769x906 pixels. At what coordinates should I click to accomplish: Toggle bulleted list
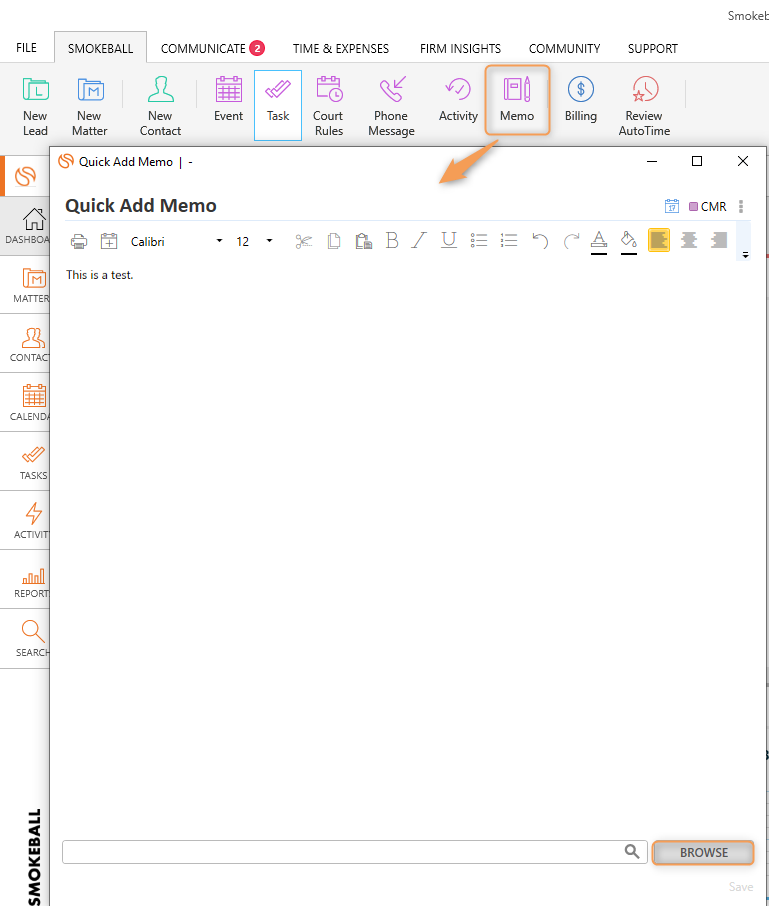(x=479, y=240)
